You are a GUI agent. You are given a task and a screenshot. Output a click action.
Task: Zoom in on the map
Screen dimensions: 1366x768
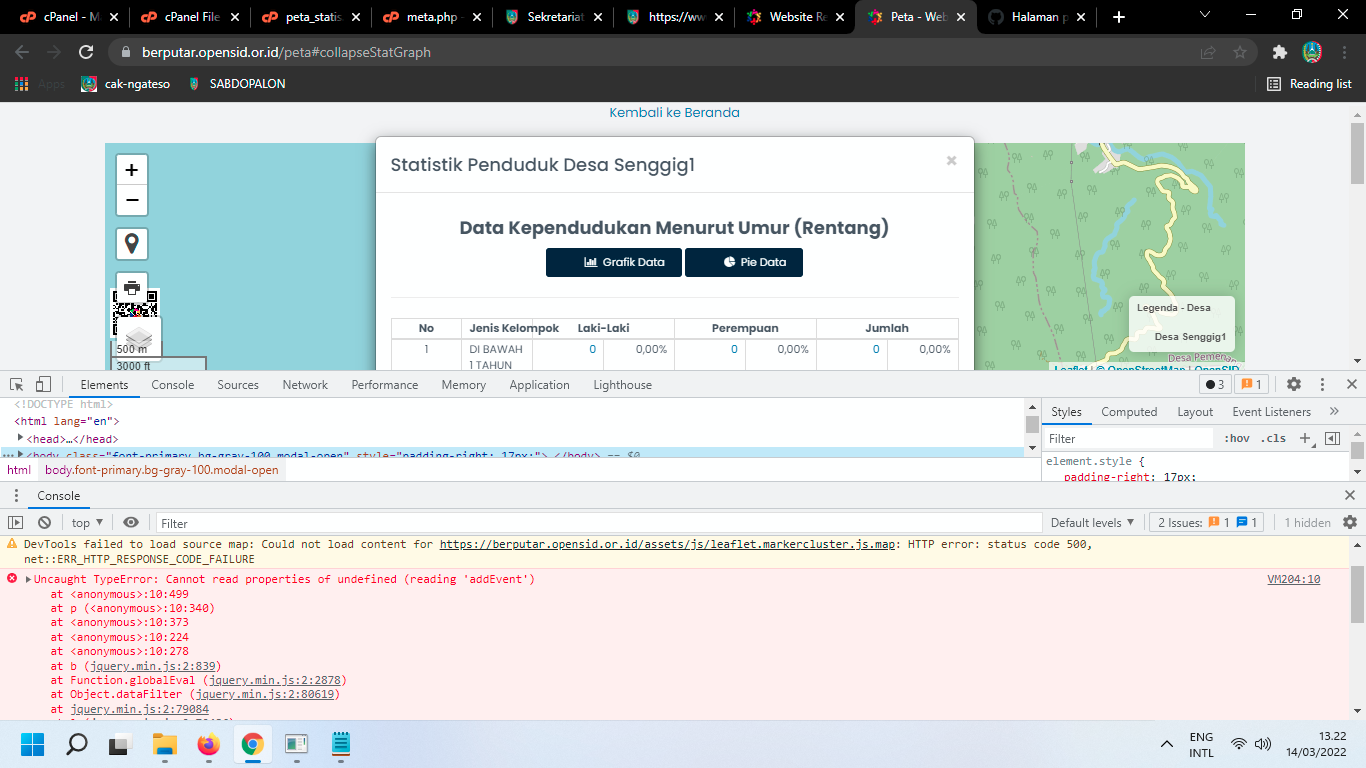[131, 169]
